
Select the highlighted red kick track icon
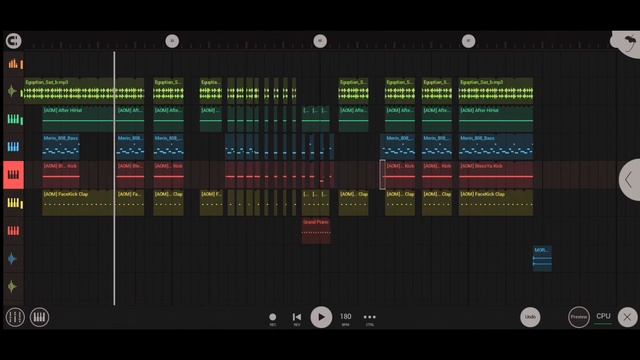pyautogui.click(x=13, y=175)
